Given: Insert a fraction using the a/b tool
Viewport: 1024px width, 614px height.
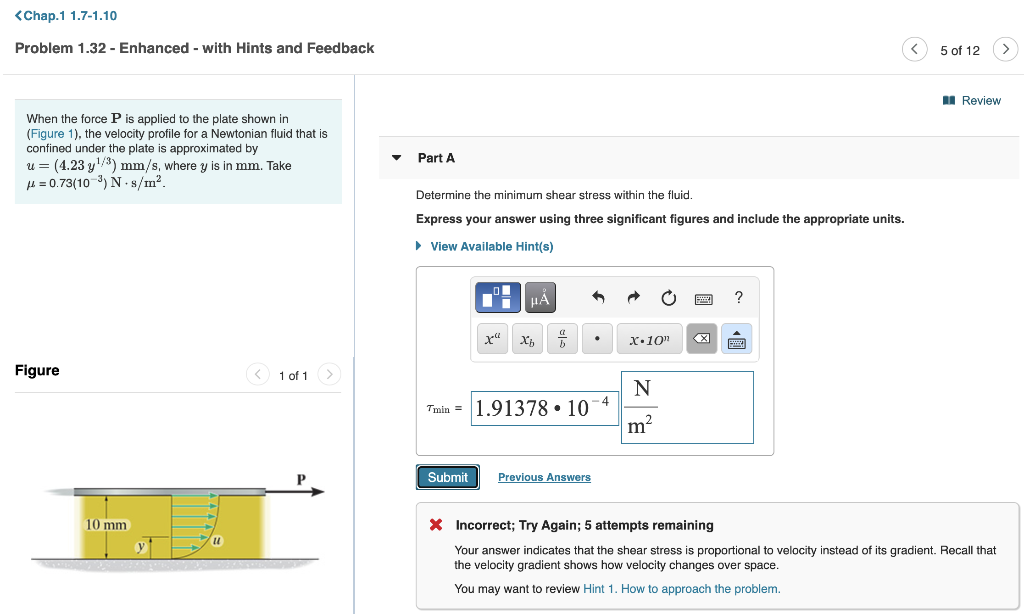Looking at the screenshot, I should [x=562, y=338].
